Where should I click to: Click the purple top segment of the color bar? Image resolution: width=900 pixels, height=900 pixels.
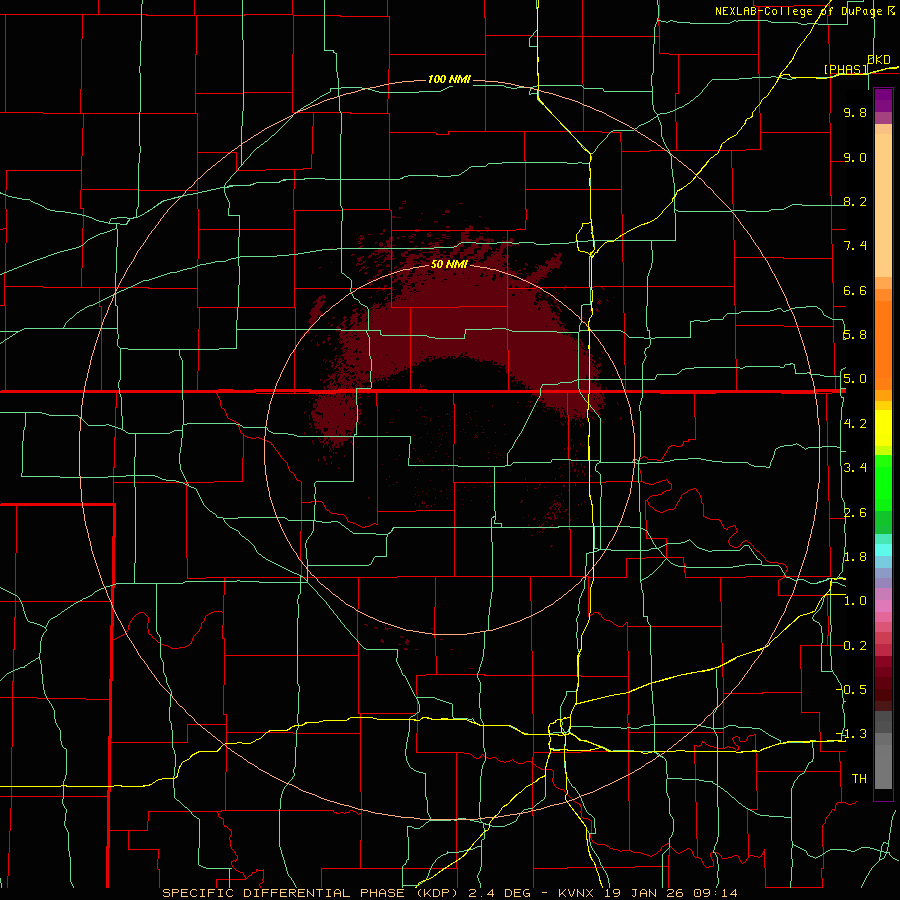click(x=883, y=100)
